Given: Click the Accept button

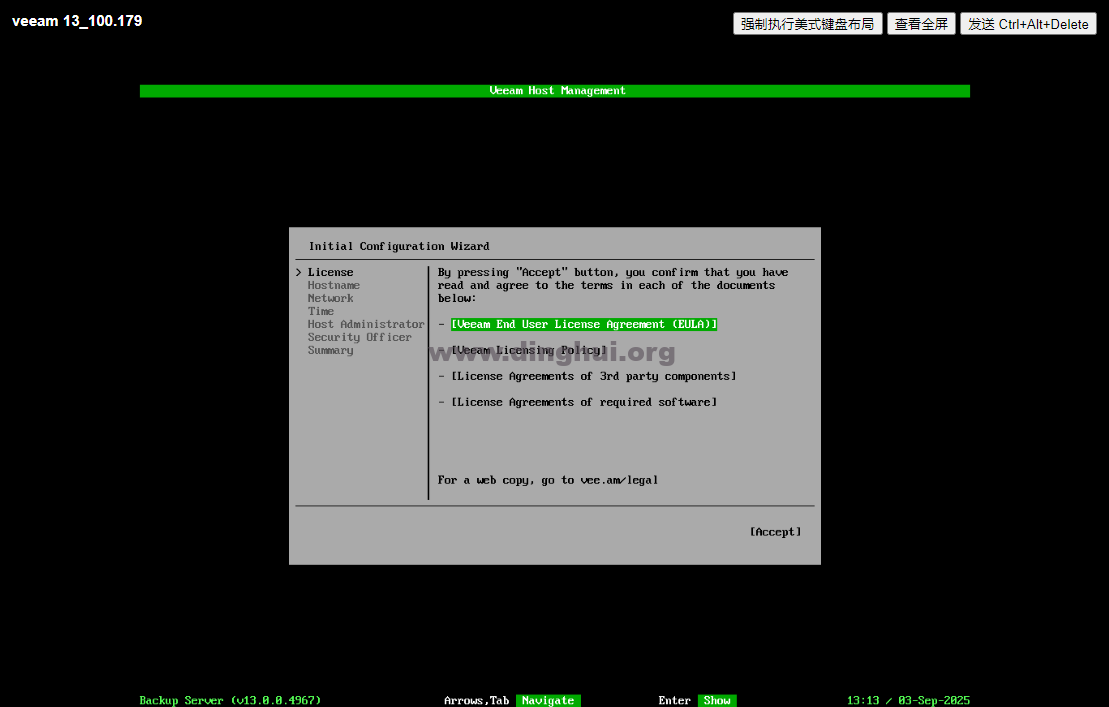Looking at the screenshot, I should click(x=775, y=532).
